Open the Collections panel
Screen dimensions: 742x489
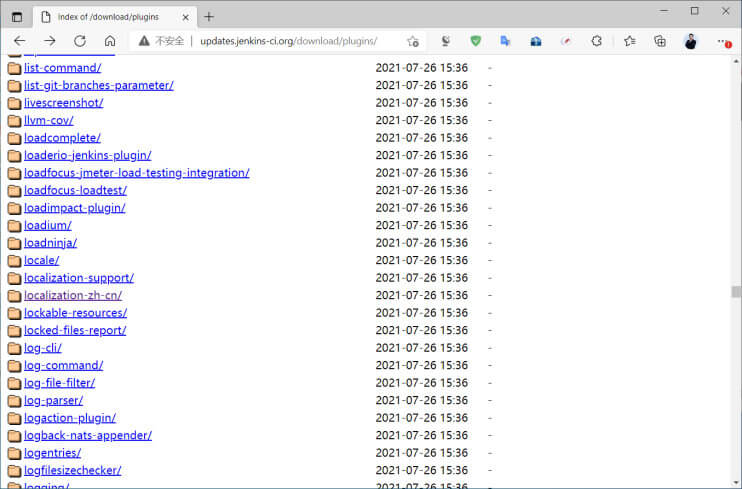[660, 41]
